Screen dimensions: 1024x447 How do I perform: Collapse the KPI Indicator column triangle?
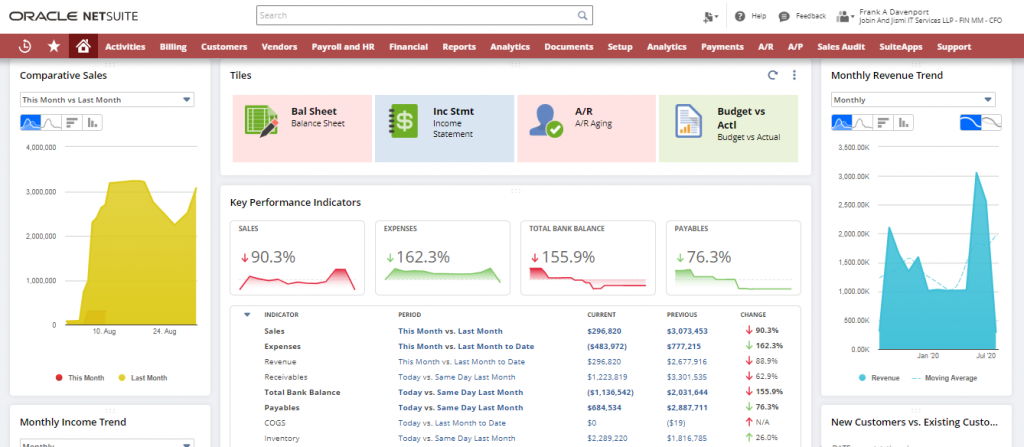point(247,314)
